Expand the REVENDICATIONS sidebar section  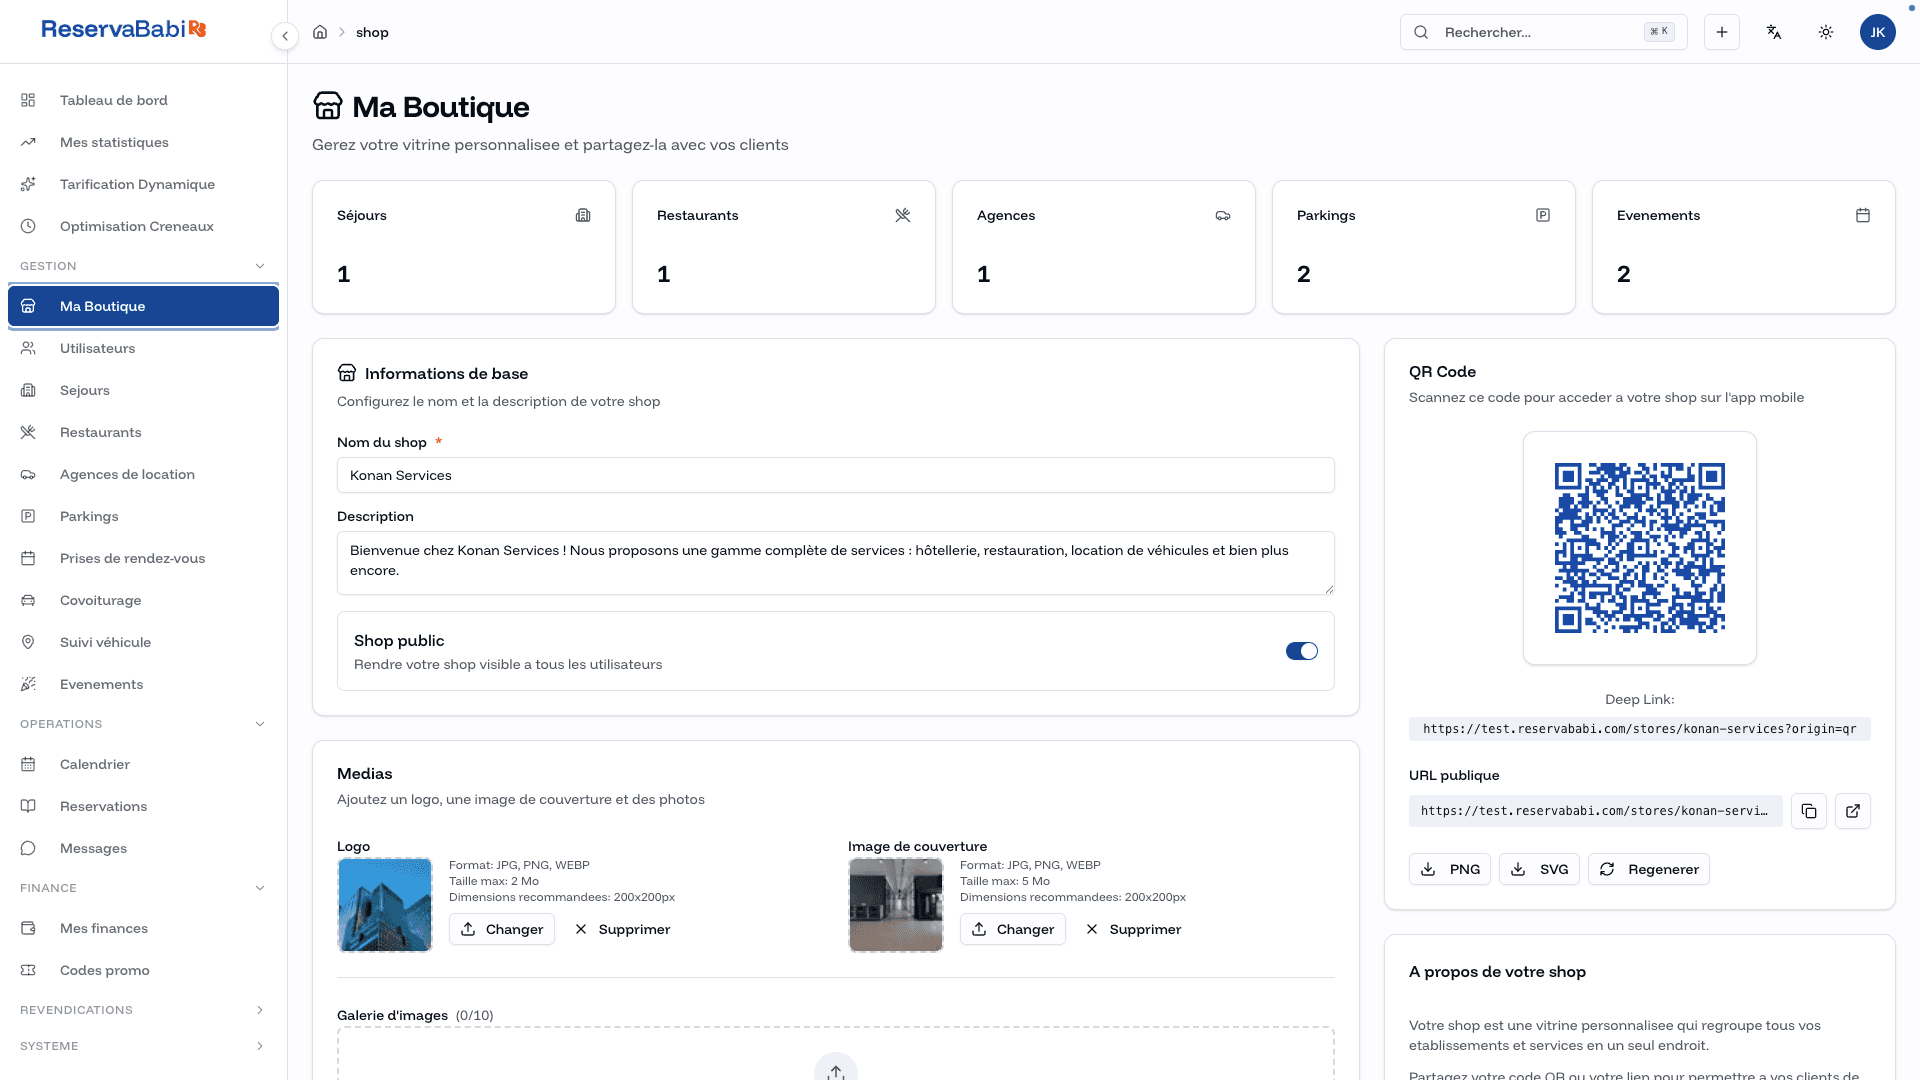[x=260, y=1010]
